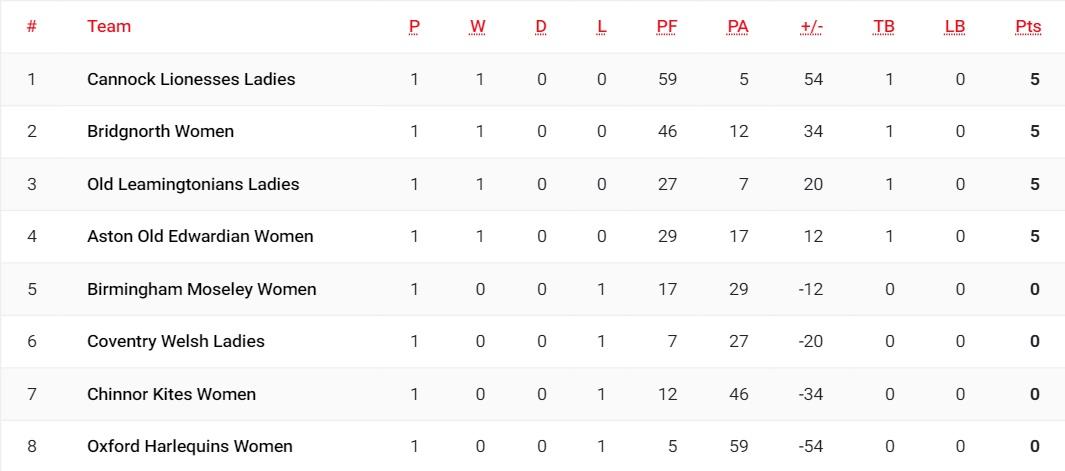The image size is (1065, 471).
Task: Click Birmingham Moseley Women team name
Action: coord(202,289)
